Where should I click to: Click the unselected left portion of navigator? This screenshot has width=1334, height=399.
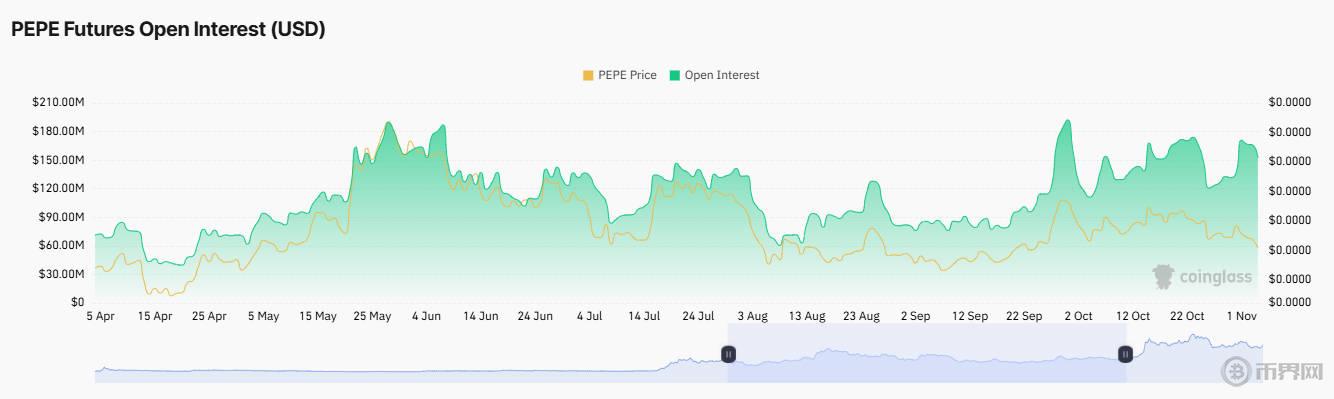[x=411, y=353]
